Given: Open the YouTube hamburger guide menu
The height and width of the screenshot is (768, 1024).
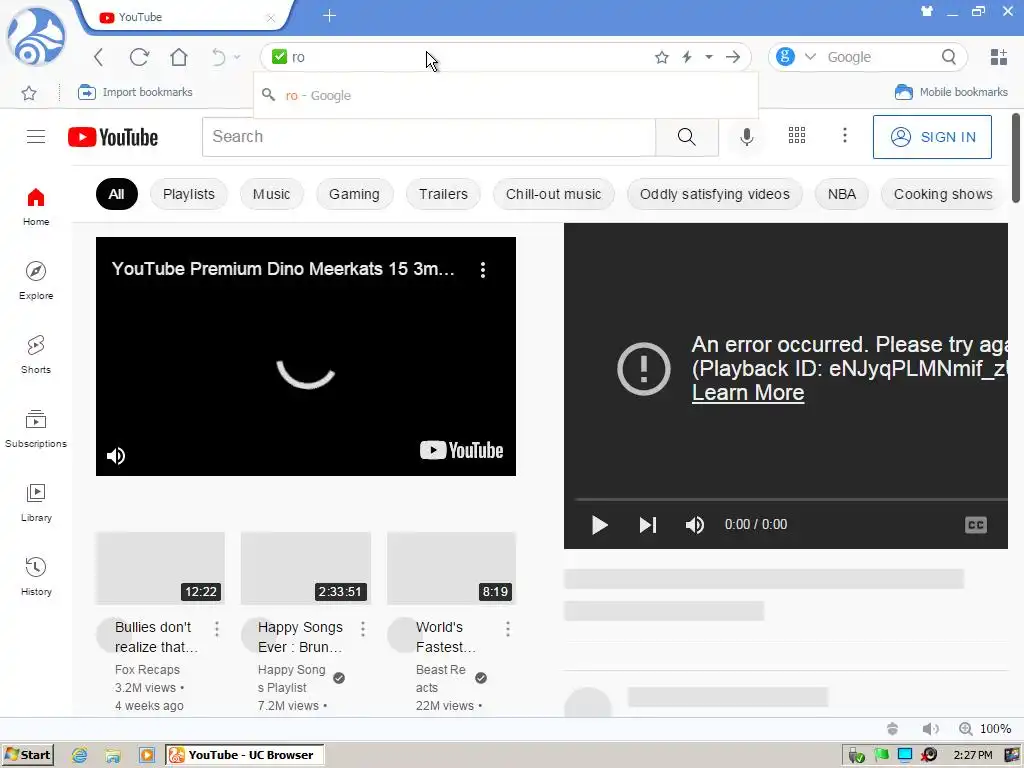Looking at the screenshot, I should (x=36, y=136).
